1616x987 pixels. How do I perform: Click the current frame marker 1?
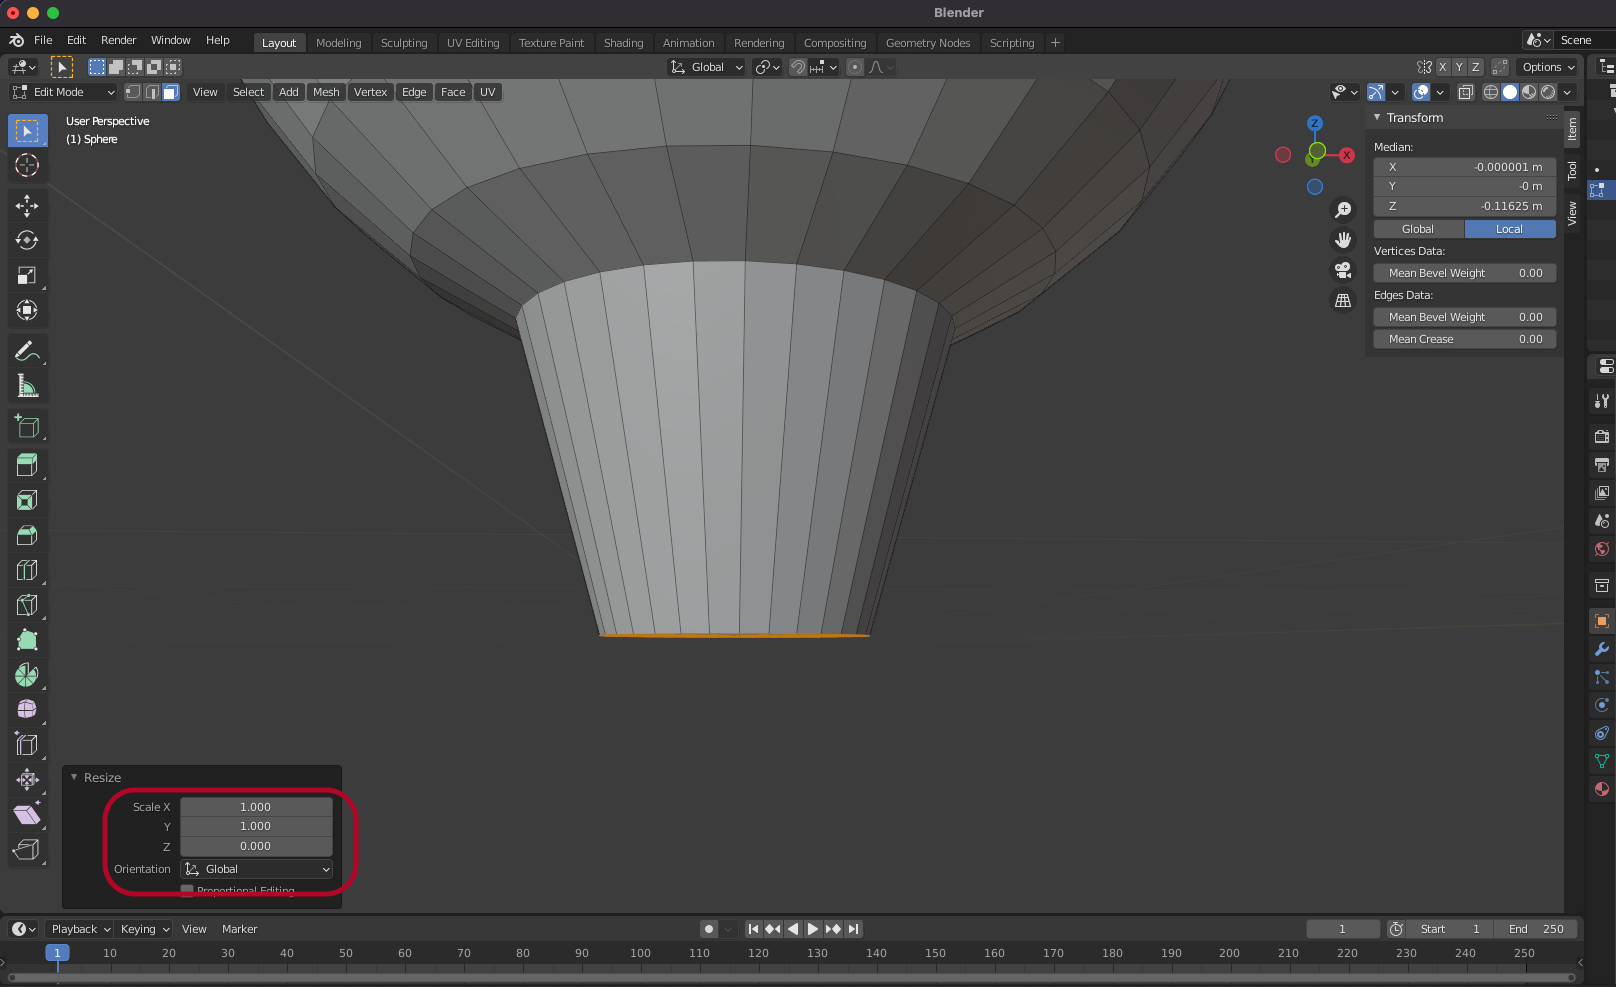click(x=57, y=953)
